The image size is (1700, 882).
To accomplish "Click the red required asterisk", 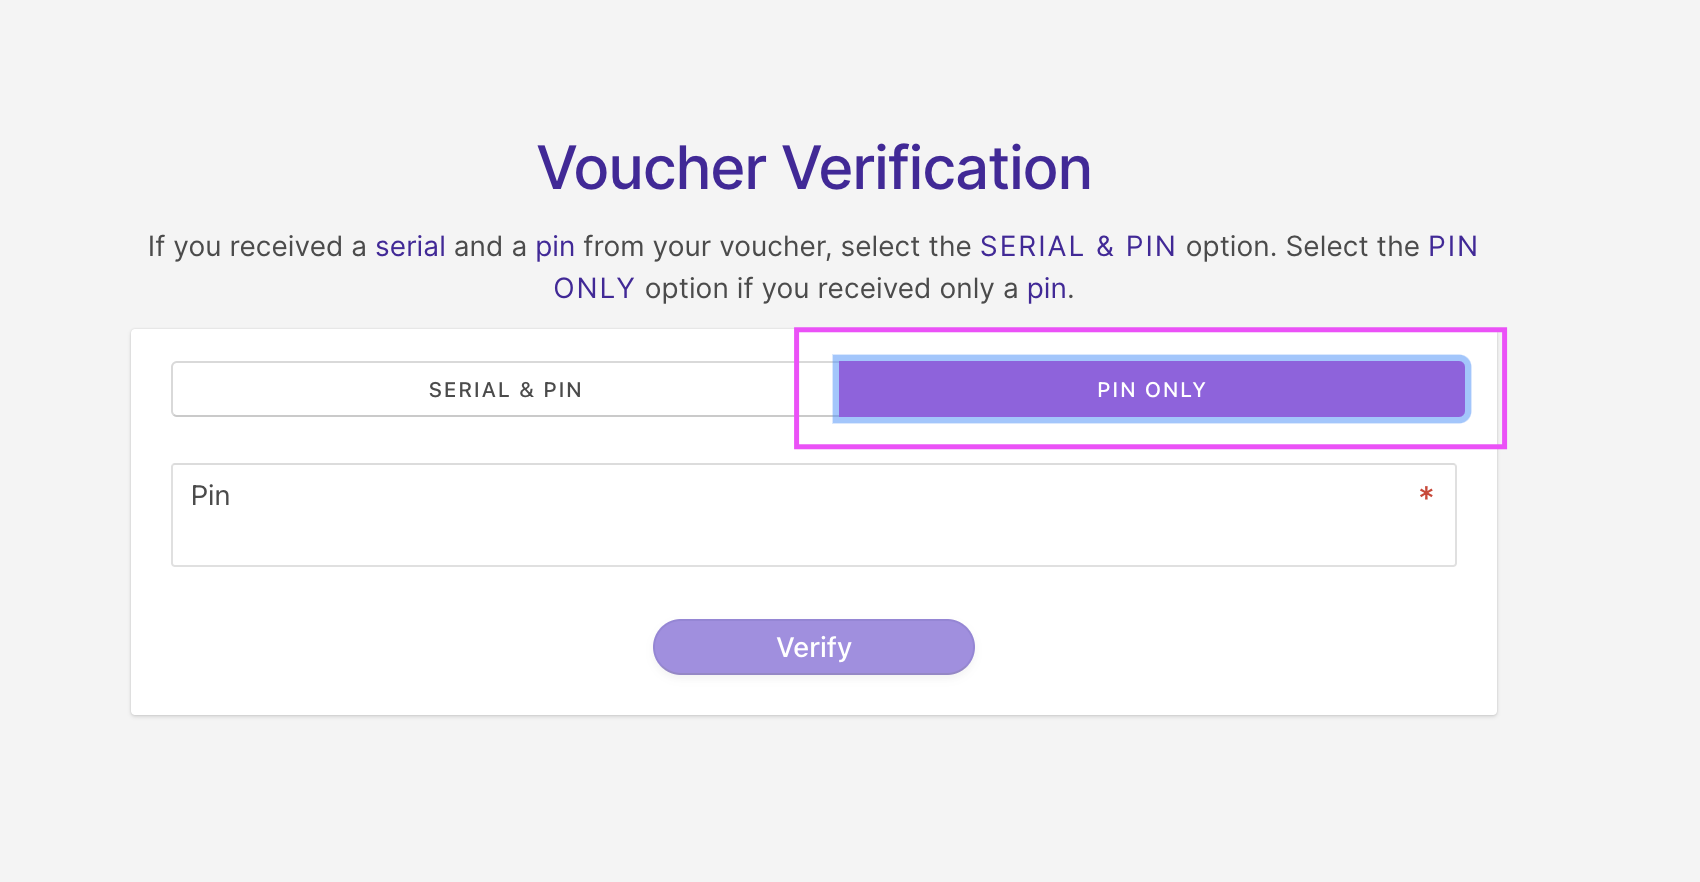I will [x=1426, y=494].
